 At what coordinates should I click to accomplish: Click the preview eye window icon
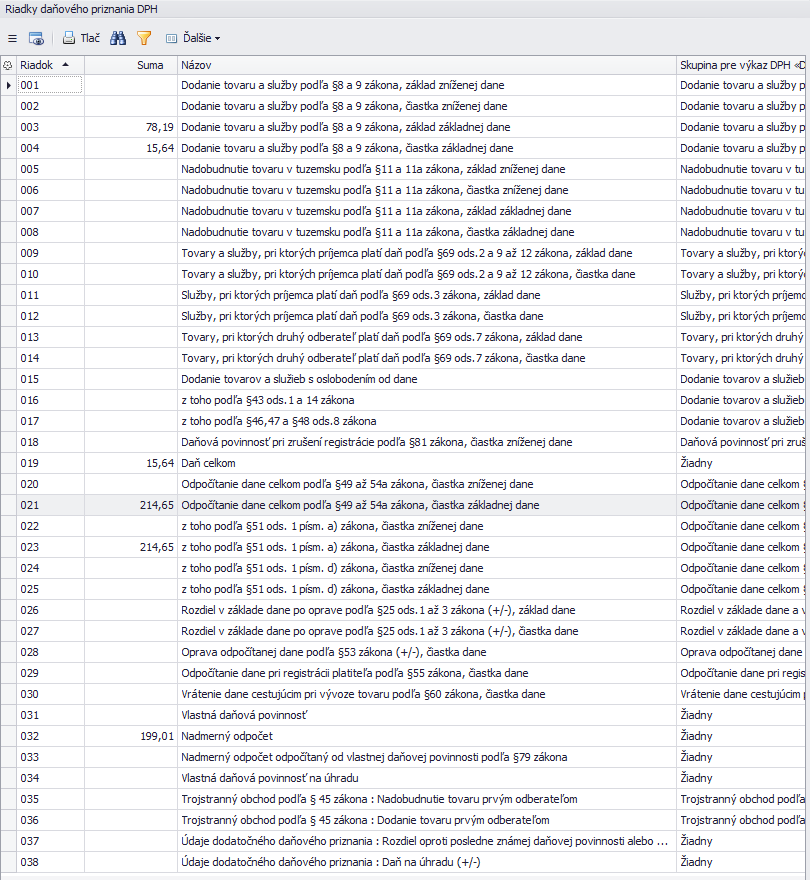click(x=36, y=38)
